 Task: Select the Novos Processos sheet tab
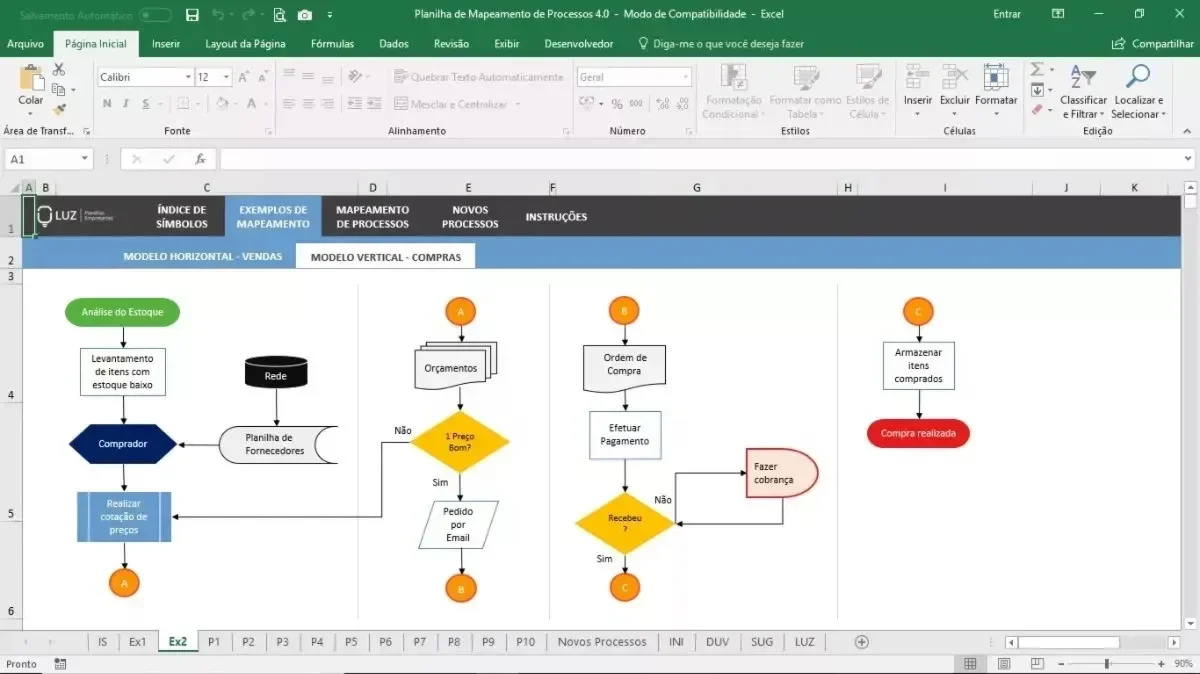pos(602,642)
